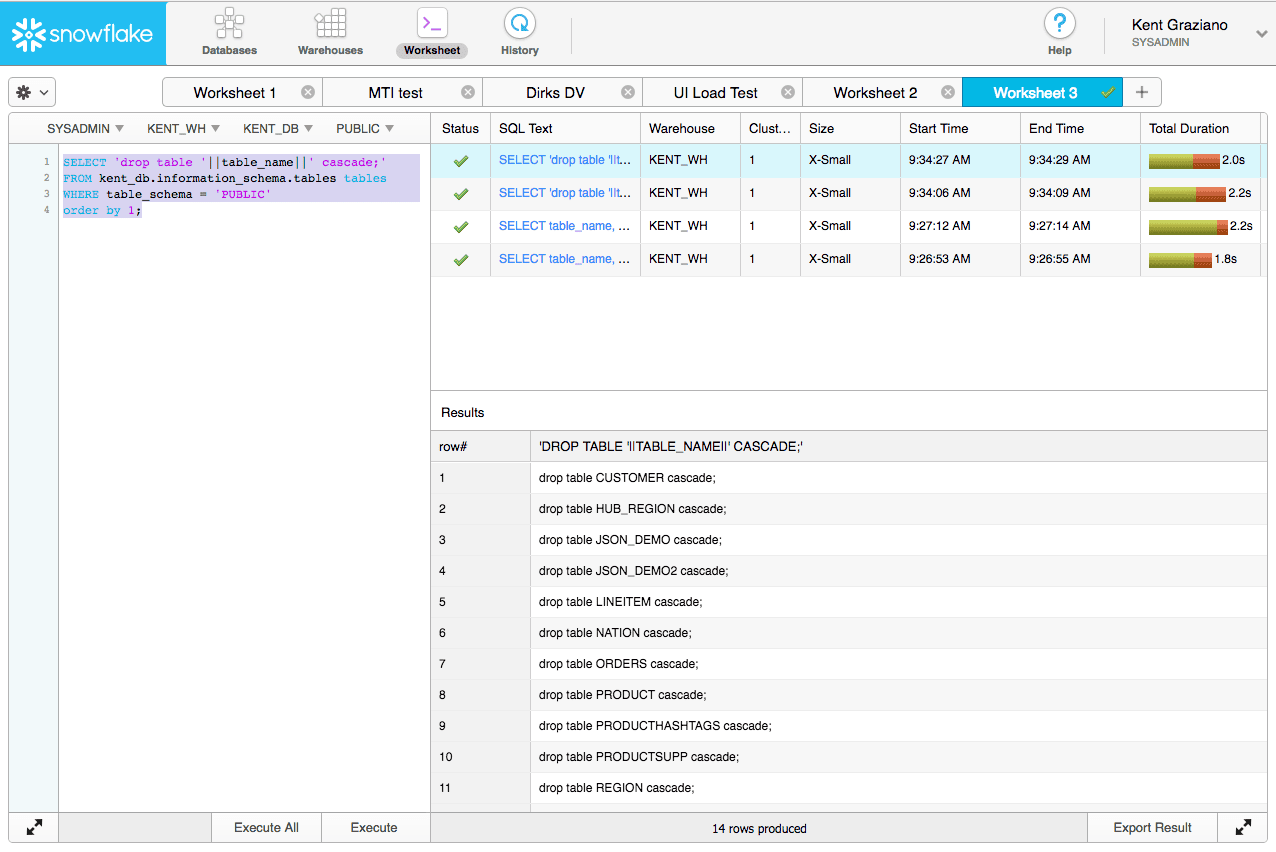Image resolution: width=1276 pixels, height=852 pixels.
Task: Open the Warehouses page icon
Action: point(330,24)
